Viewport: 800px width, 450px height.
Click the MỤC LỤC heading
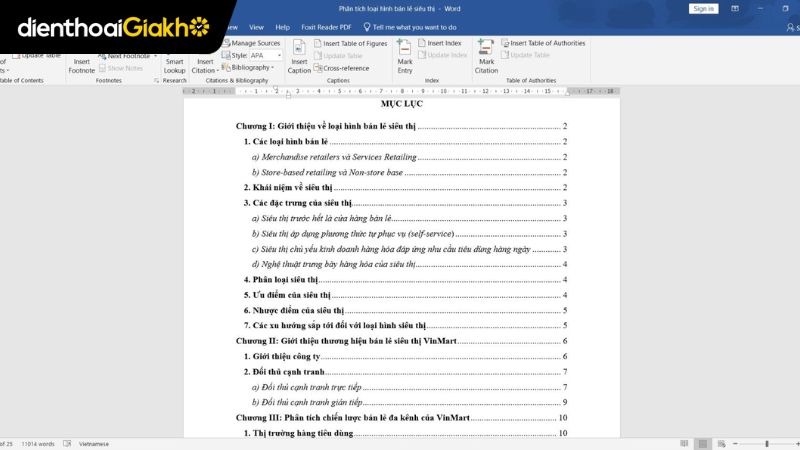pyautogui.click(x=402, y=104)
